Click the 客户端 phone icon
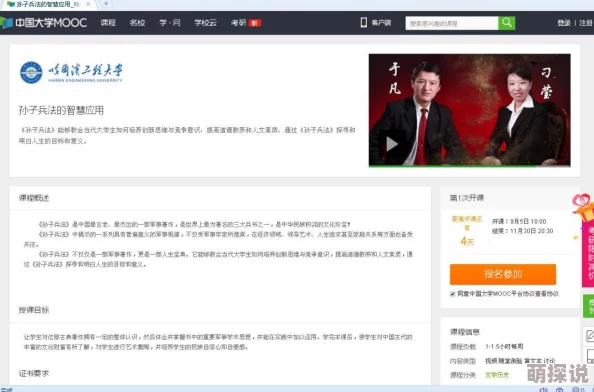594x392 pixels. [x=364, y=23]
